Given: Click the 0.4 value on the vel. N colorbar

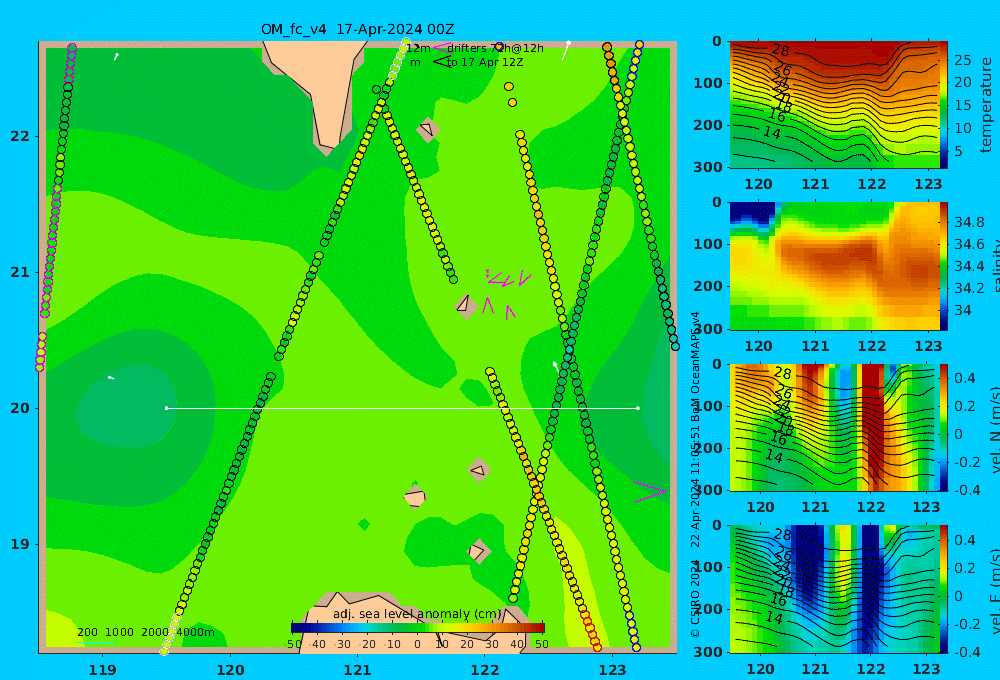Looking at the screenshot, I should [964, 378].
